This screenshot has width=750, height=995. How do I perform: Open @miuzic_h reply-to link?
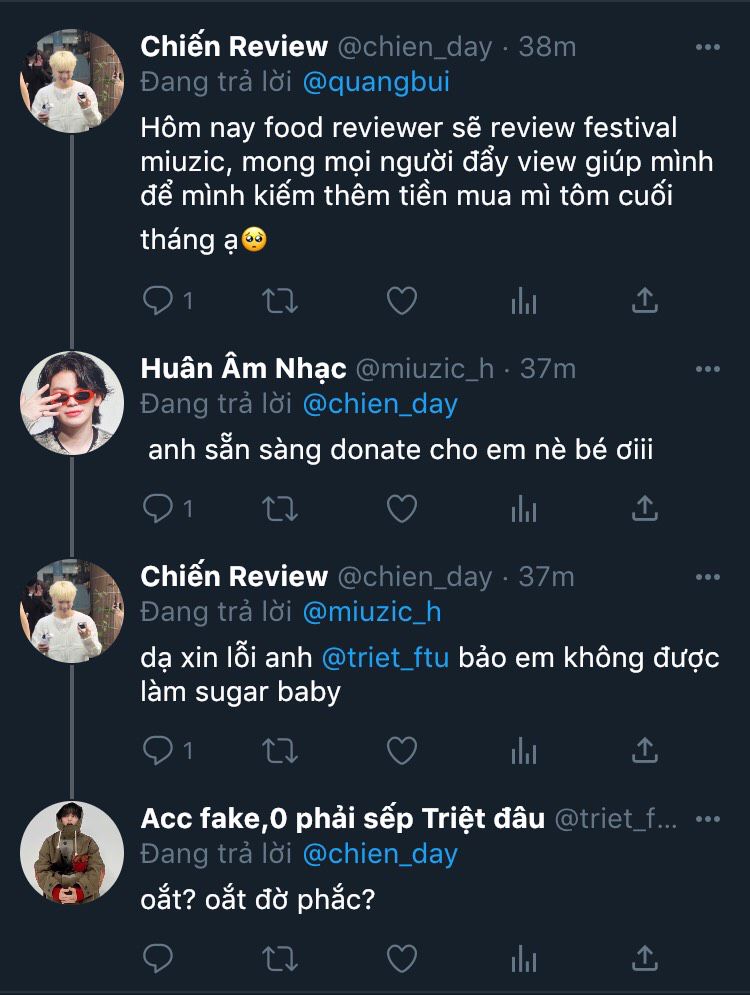(x=371, y=611)
